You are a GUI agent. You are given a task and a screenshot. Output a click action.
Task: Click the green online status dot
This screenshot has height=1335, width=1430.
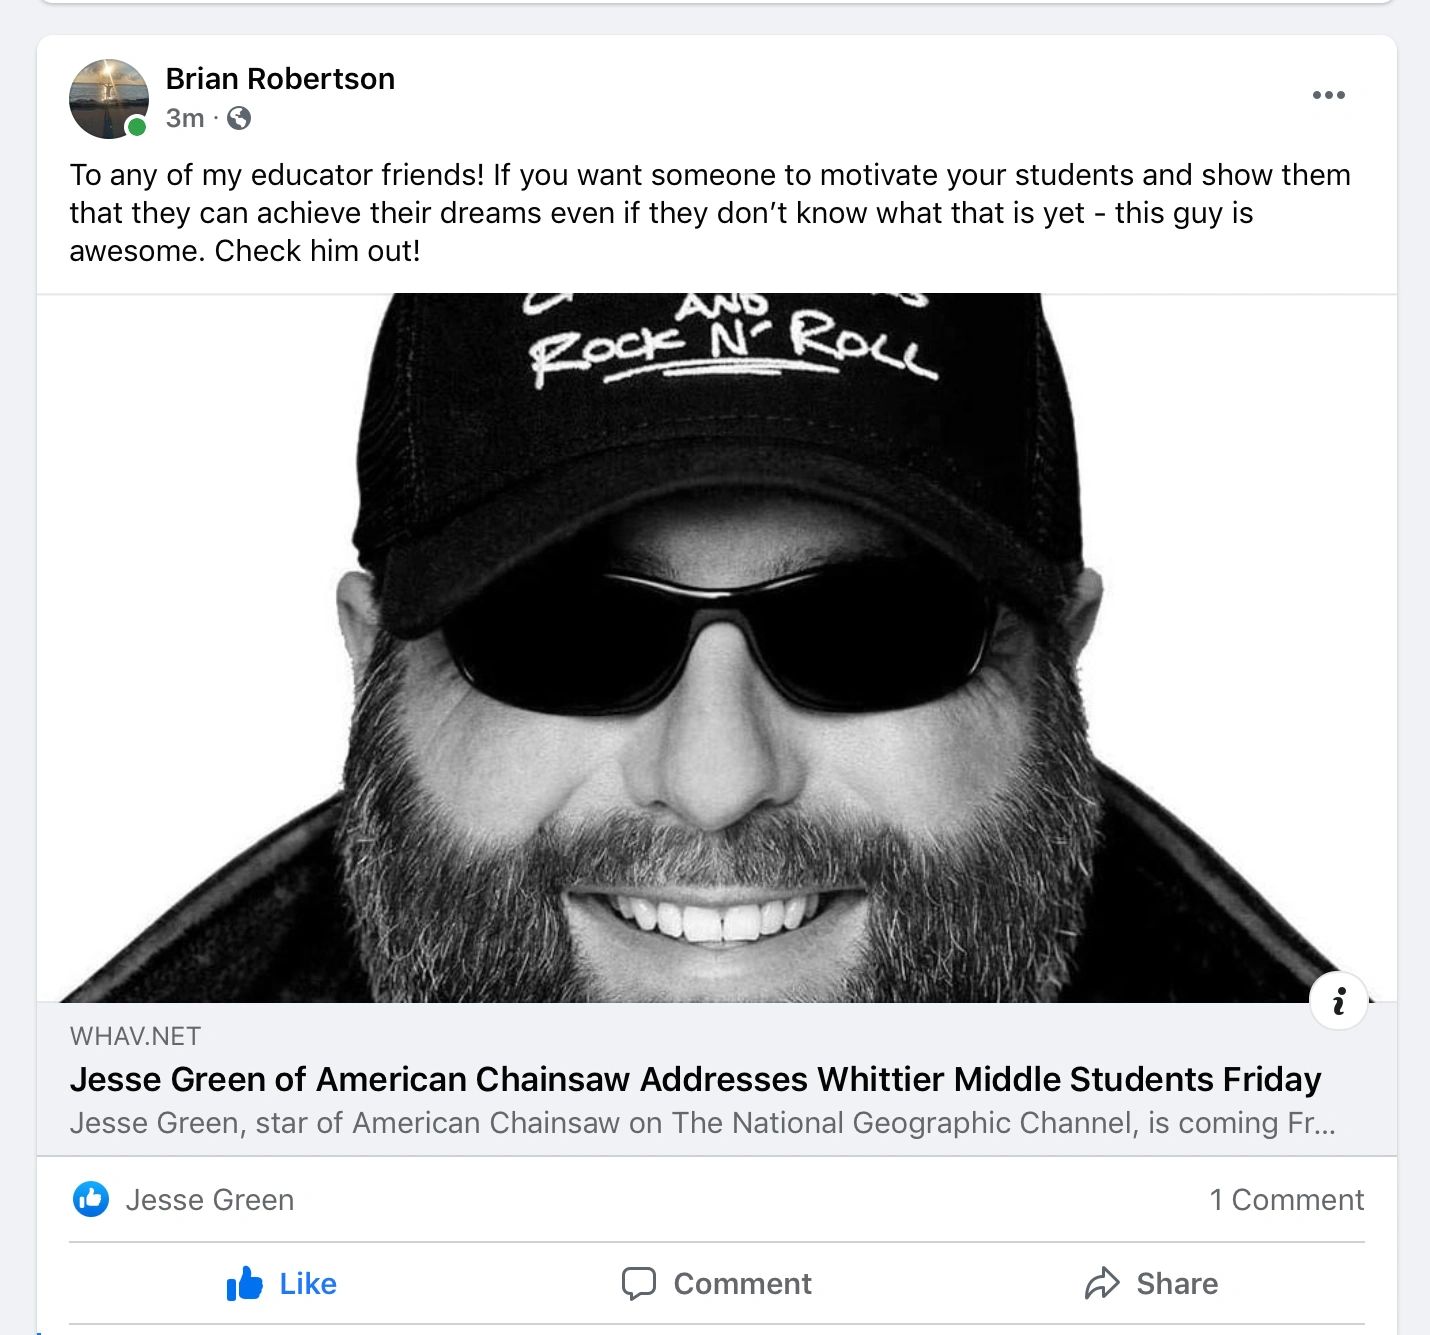pos(137,127)
